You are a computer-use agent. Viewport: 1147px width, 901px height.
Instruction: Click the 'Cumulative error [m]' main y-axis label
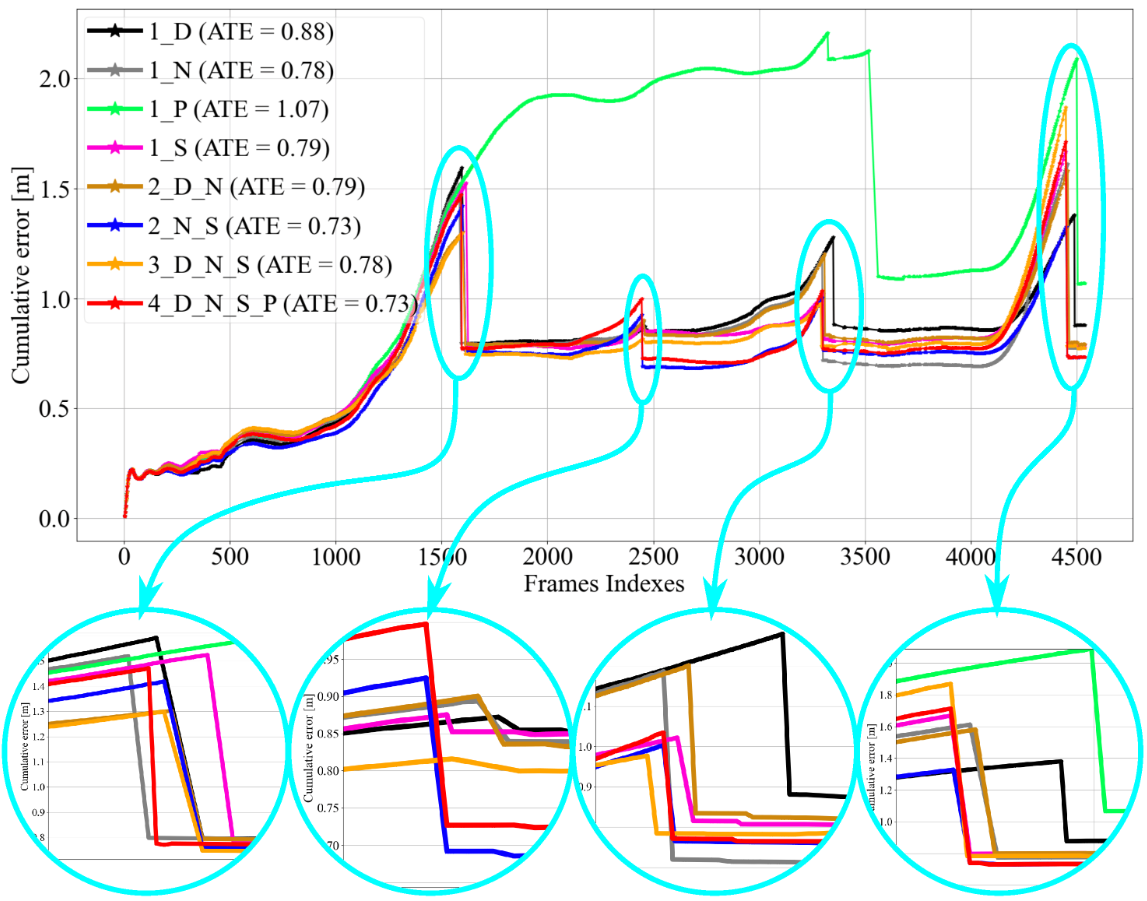(20, 270)
